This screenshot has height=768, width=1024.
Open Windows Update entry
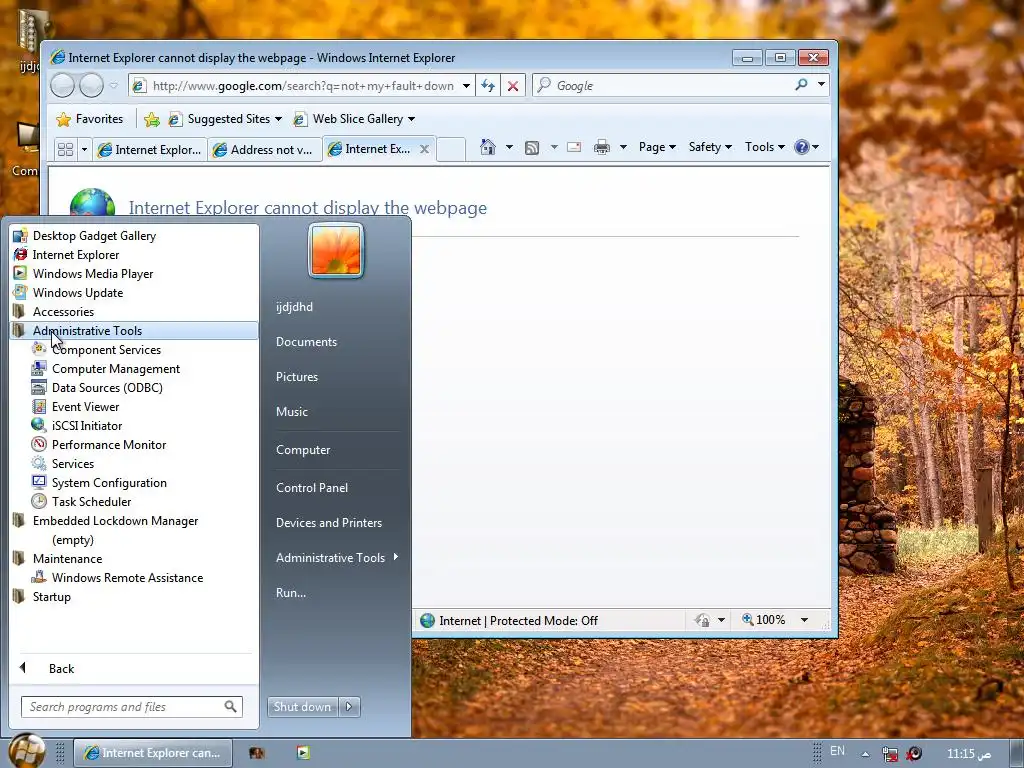134,293
